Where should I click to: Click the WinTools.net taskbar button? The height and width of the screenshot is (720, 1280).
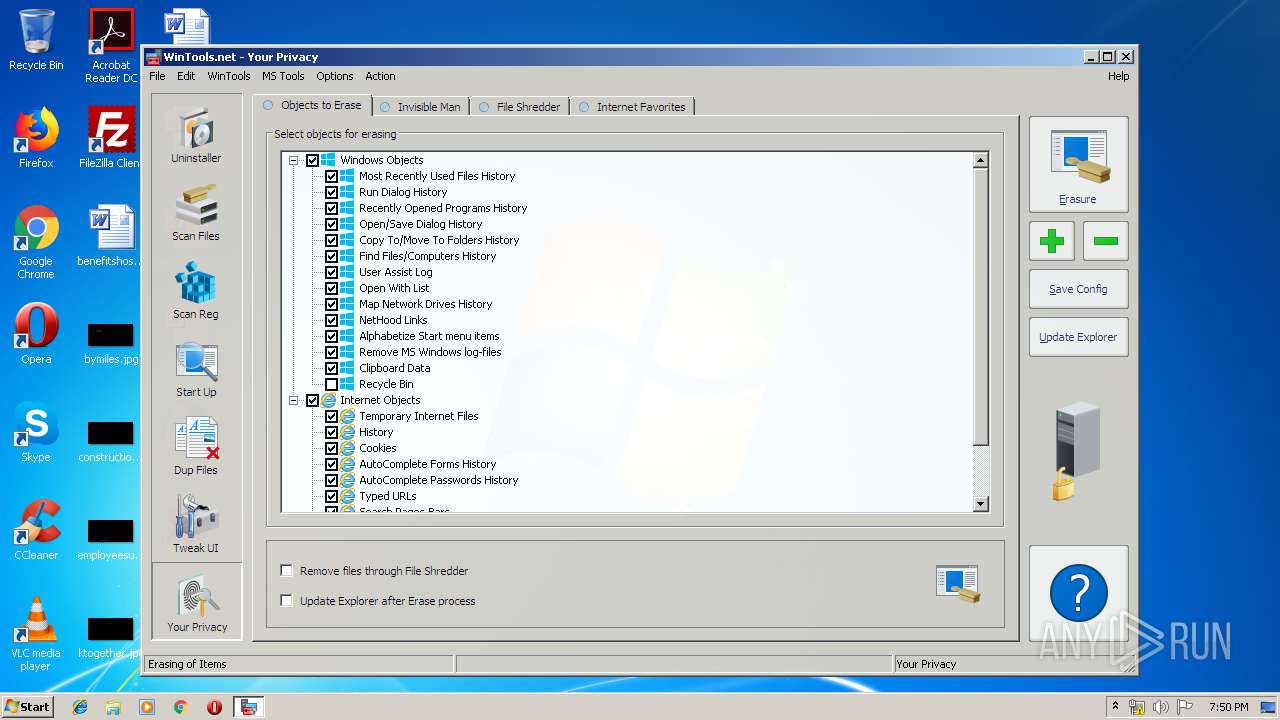coord(248,707)
